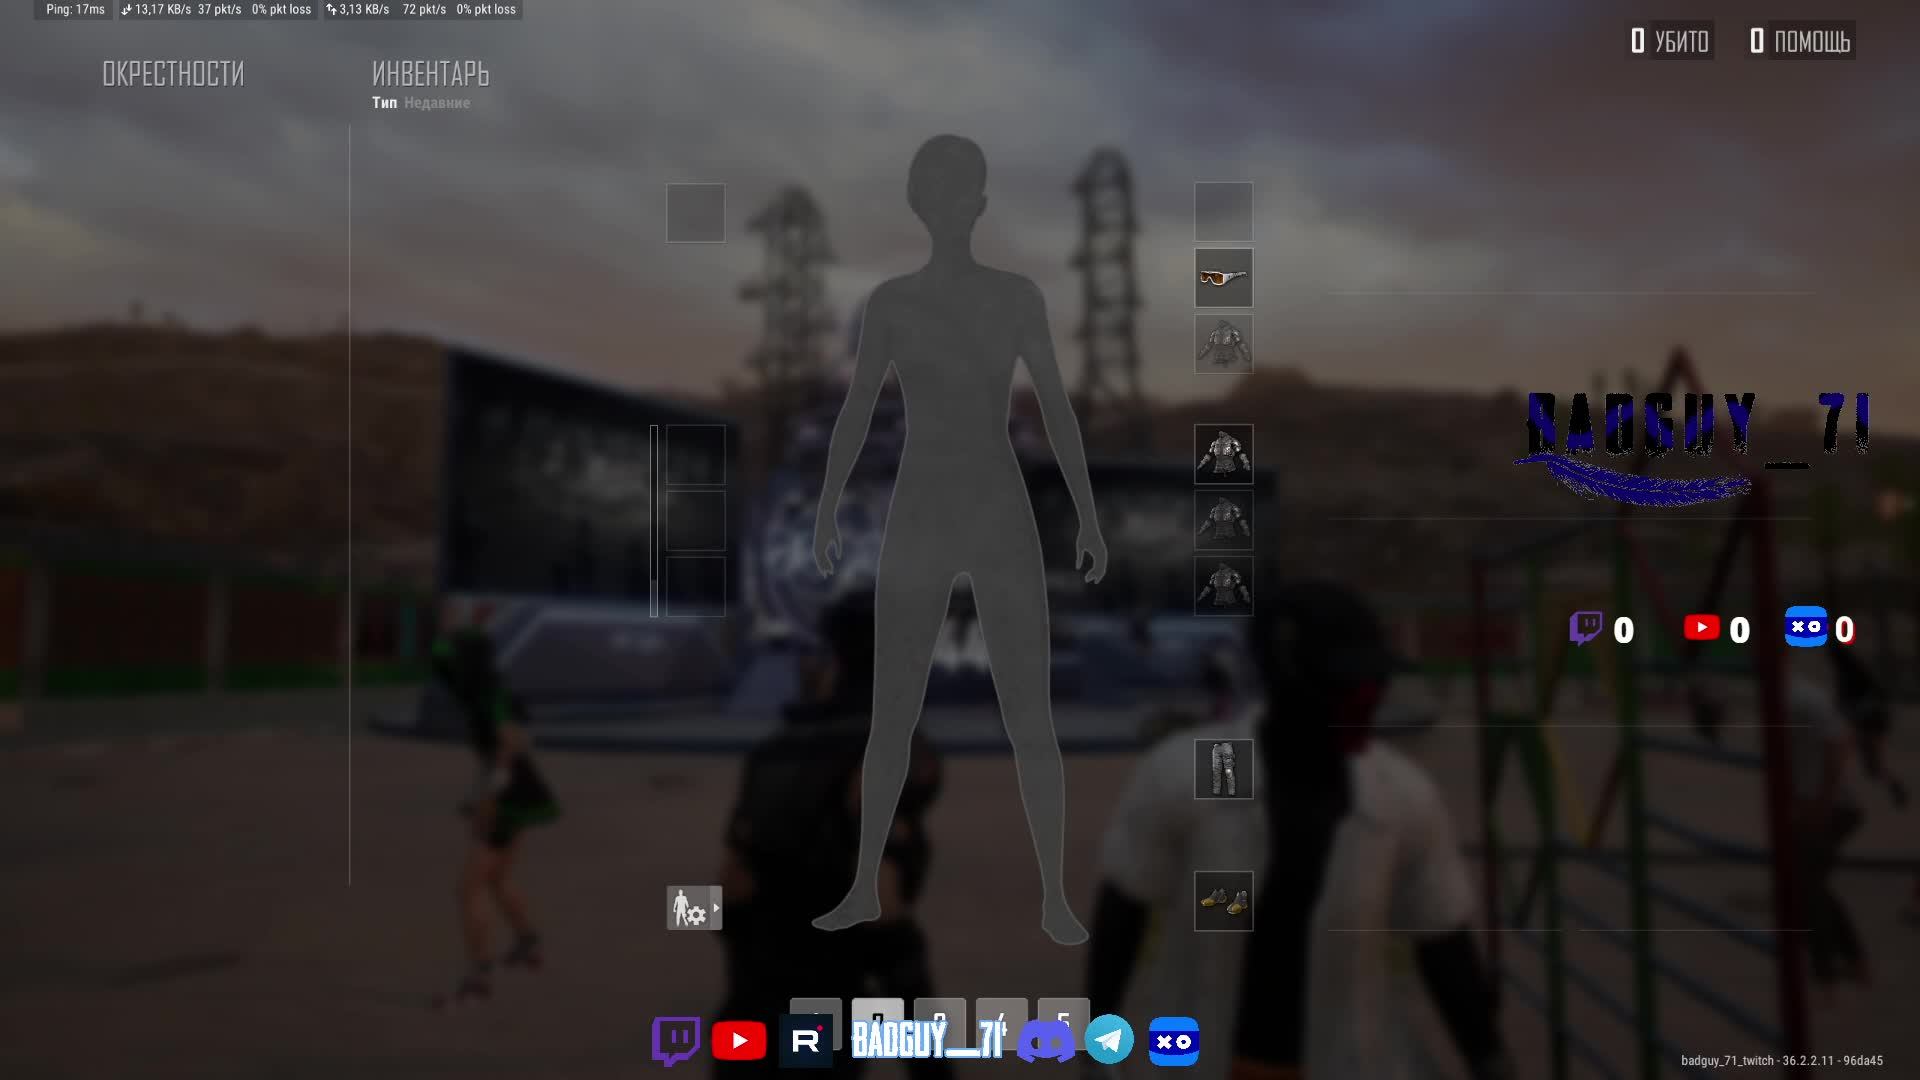Select the pants equipment slot
This screenshot has height=1080, width=1920.
pyautogui.click(x=1223, y=769)
